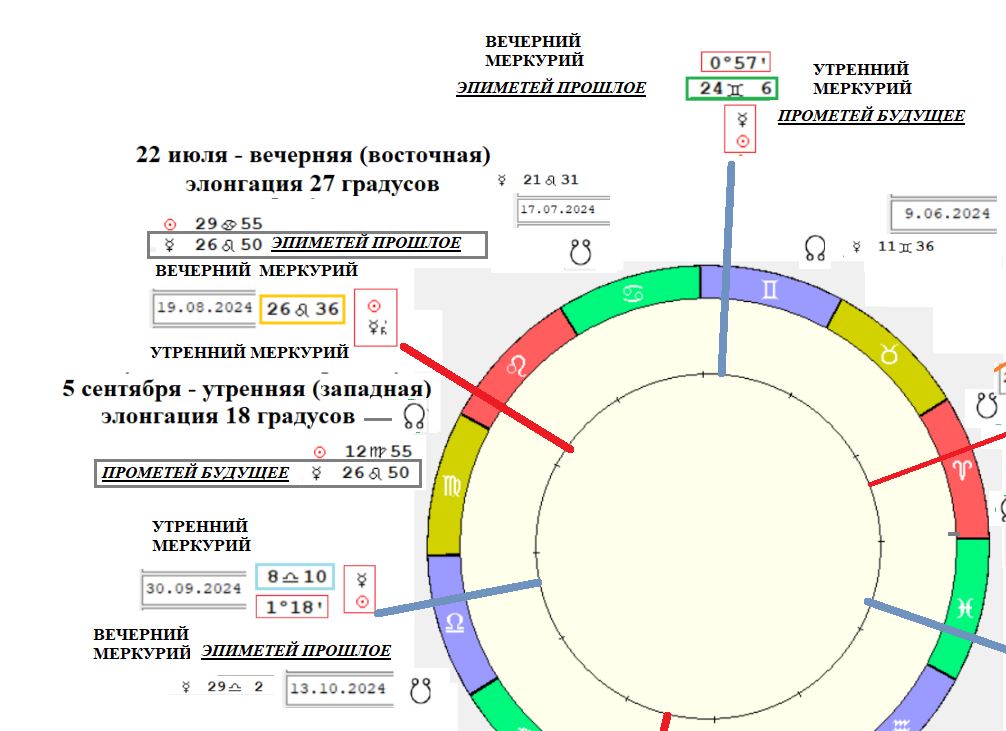Click the north node symbol after 'элонгация 18 градусов'
Image resolution: width=1006 pixels, height=731 pixels.
(414, 416)
